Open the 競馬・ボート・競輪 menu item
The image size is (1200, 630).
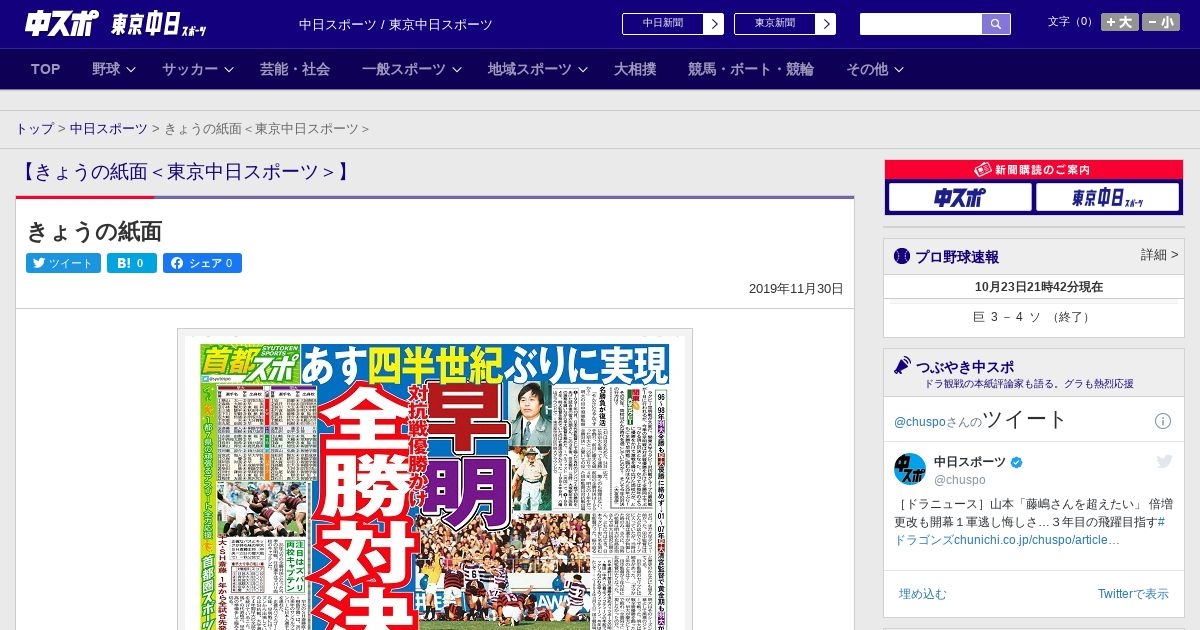click(751, 69)
